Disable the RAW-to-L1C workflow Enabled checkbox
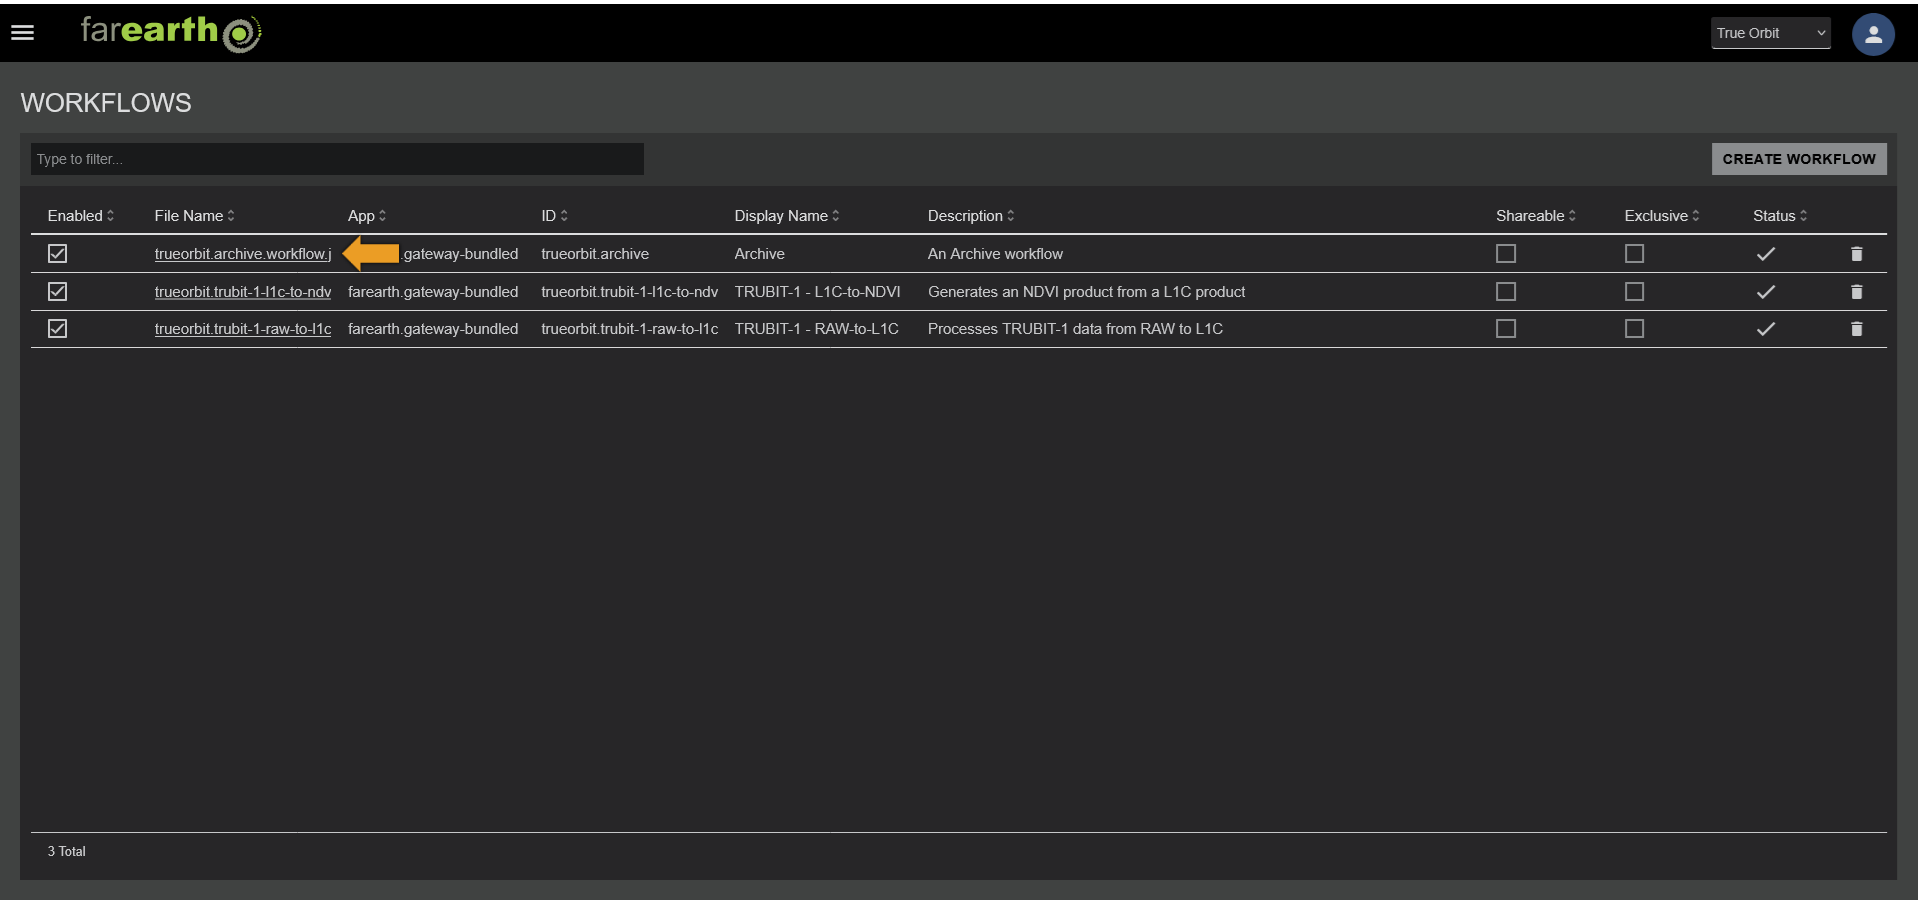 coord(57,329)
